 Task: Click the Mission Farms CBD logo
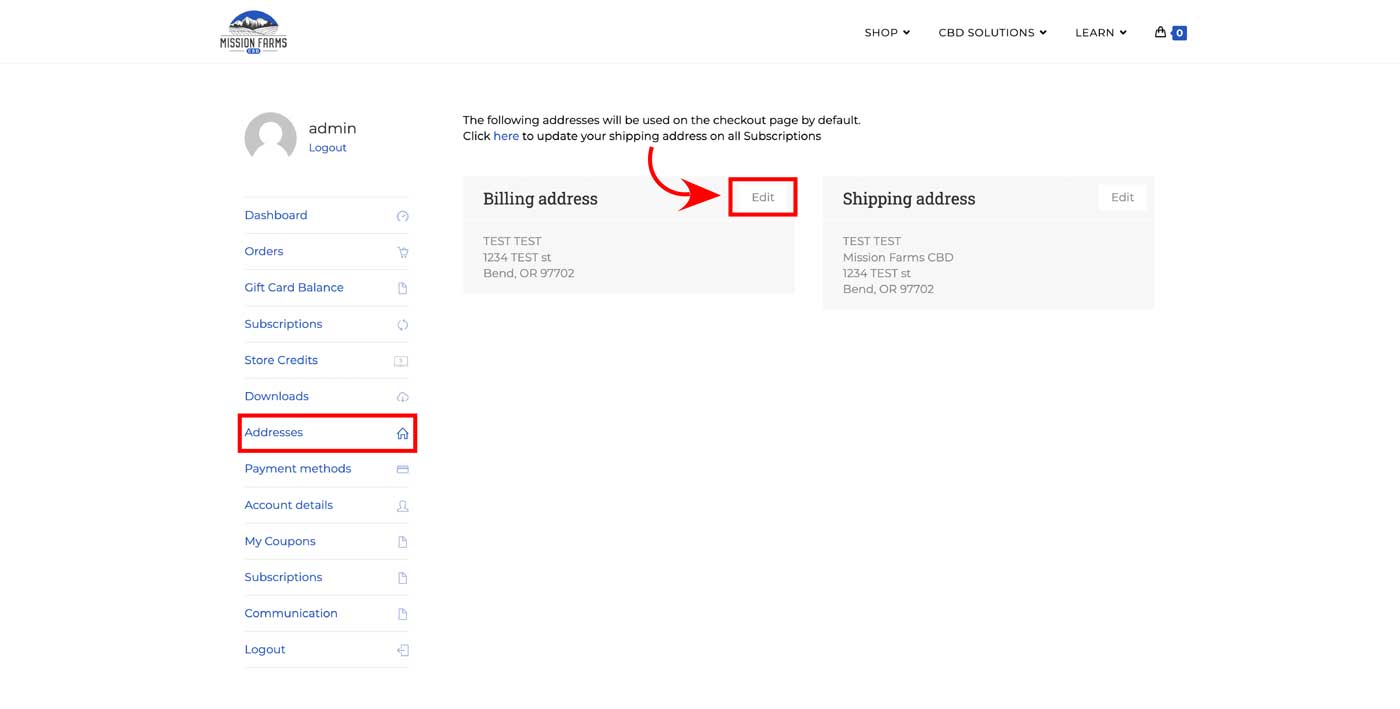click(253, 32)
